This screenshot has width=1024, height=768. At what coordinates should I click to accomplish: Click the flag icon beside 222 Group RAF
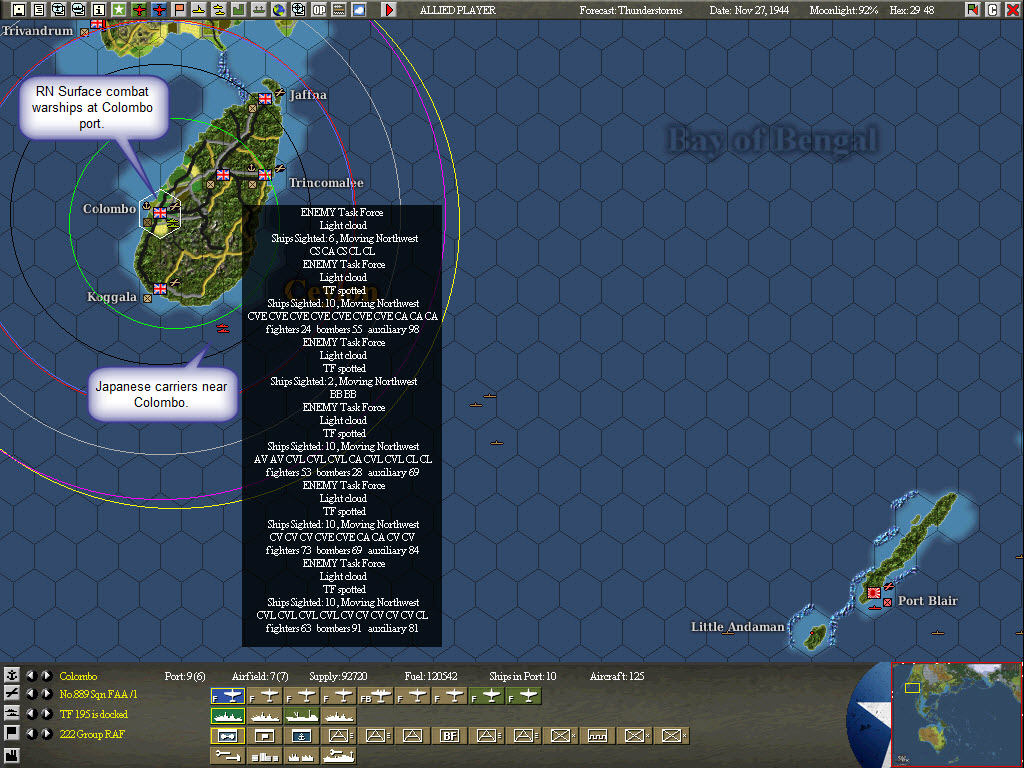click(12, 733)
